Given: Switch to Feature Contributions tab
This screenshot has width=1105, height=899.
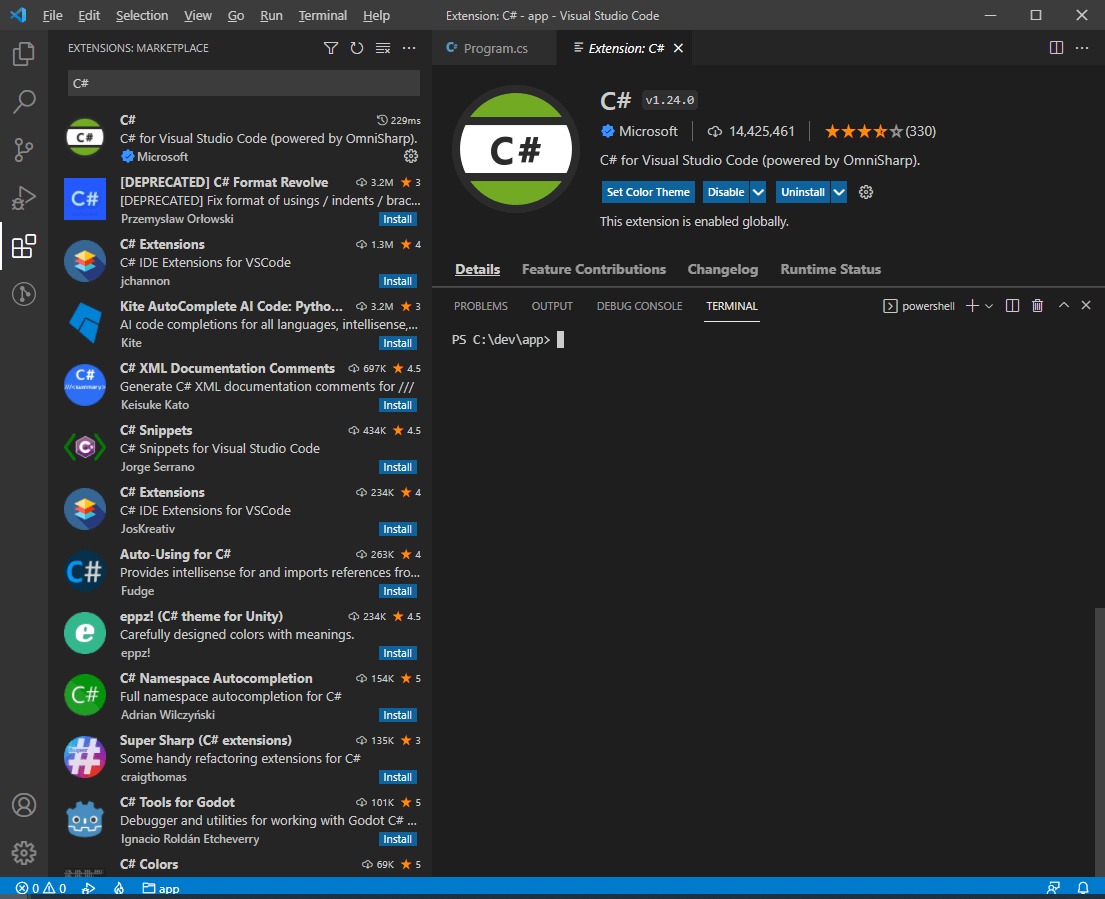Looking at the screenshot, I should pos(593,269).
